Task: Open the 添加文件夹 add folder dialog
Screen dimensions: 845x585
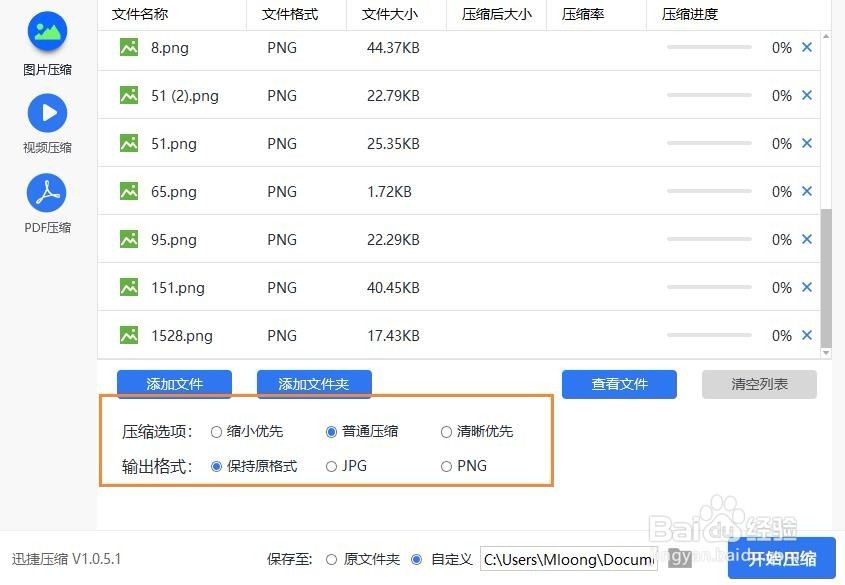Action: 314,384
